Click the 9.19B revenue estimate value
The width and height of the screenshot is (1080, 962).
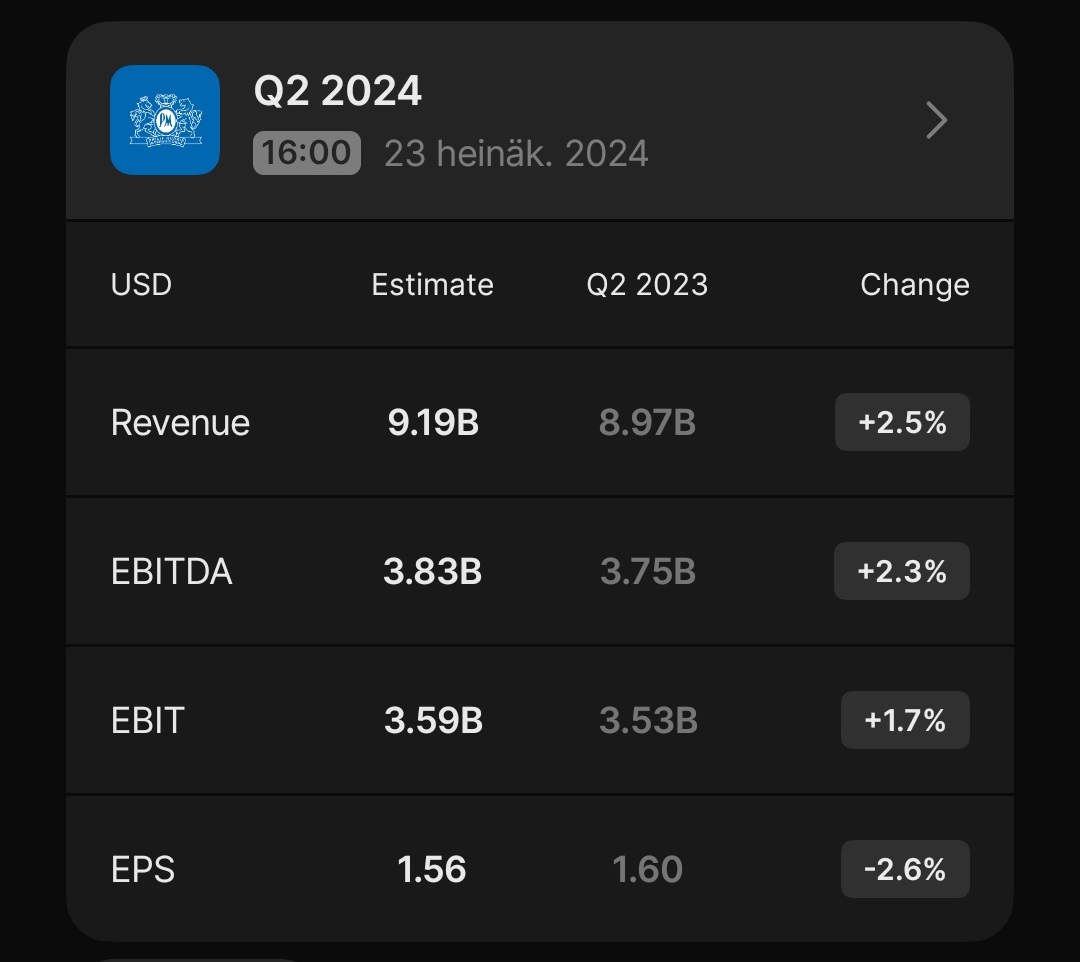tap(433, 422)
